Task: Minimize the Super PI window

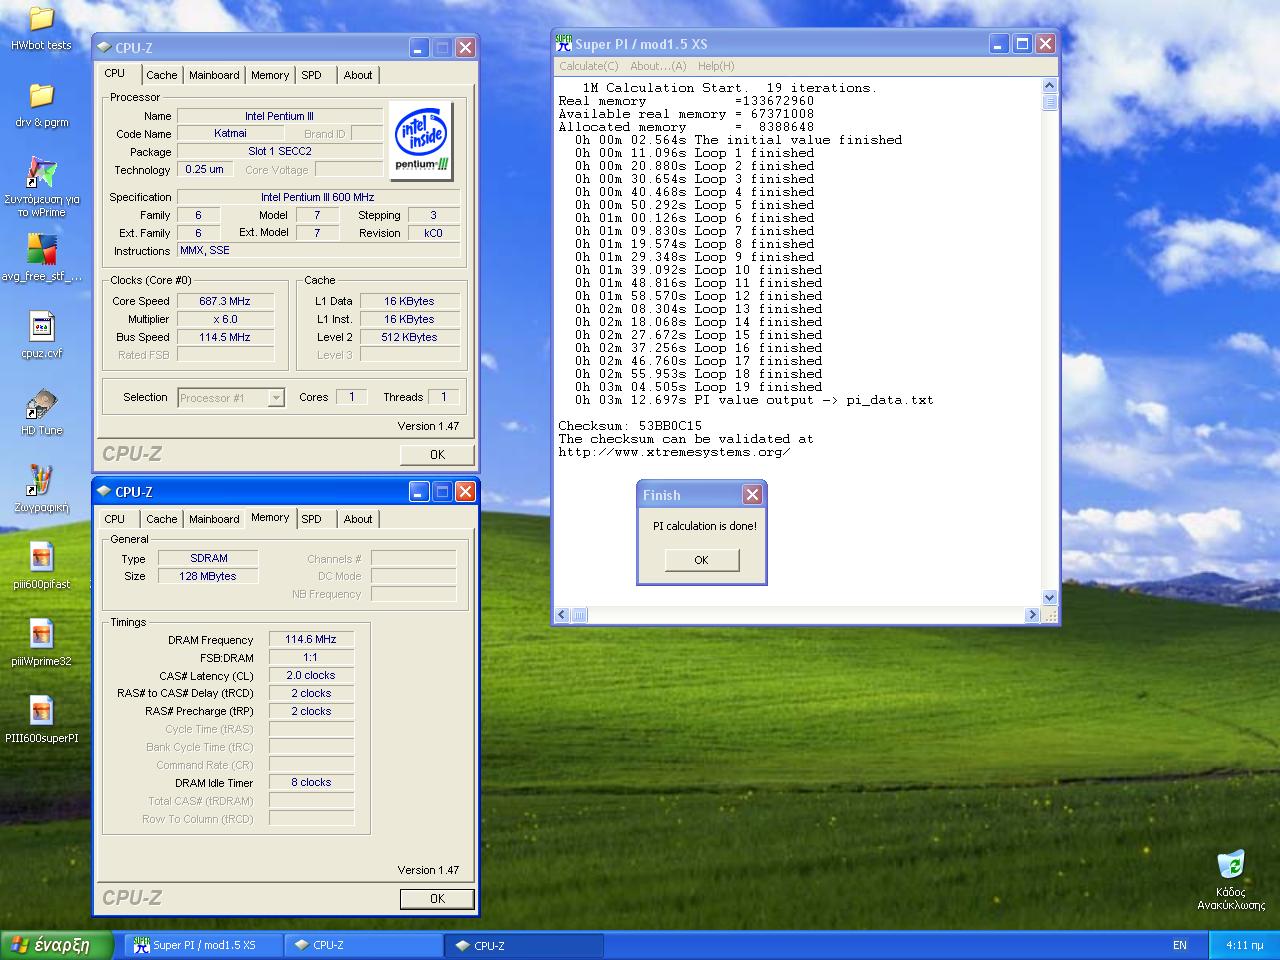Action: tap(999, 43)
